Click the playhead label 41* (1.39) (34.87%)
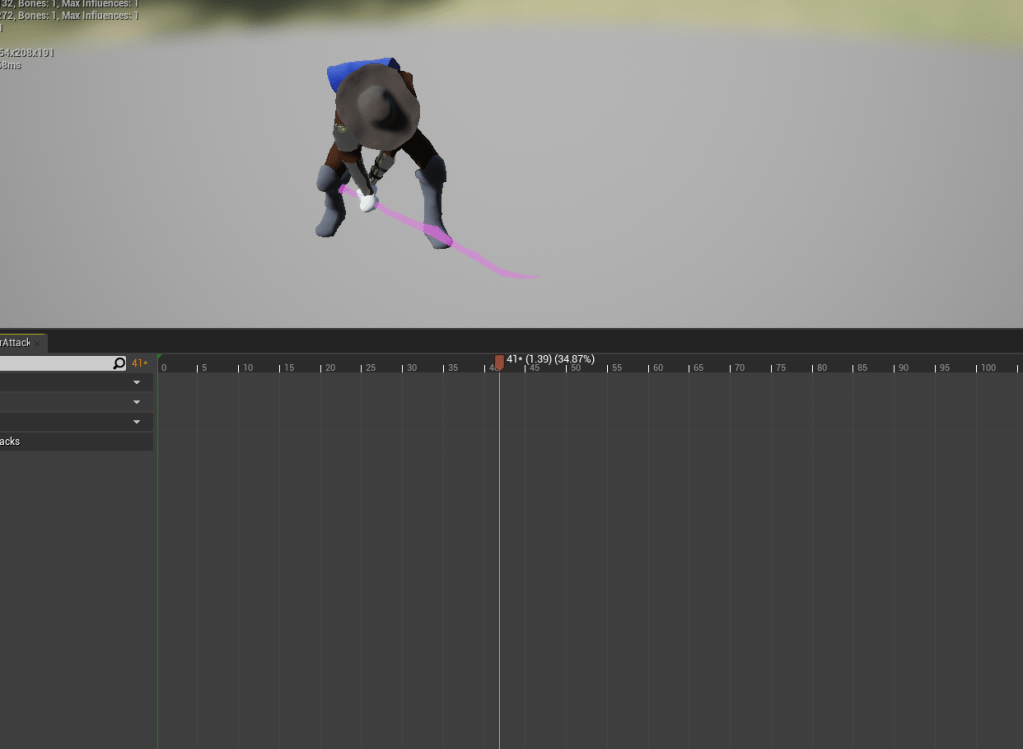Viewport: 1023px width, 749px height. [x=550, y=359]
